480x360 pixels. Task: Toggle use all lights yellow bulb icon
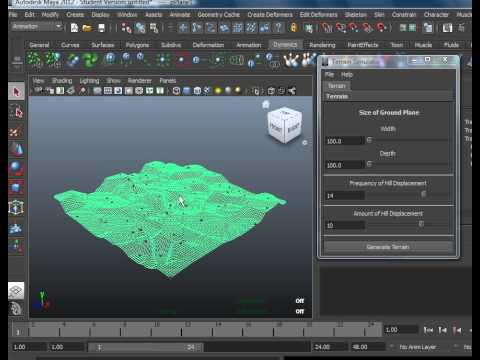(x=218, y=91)
